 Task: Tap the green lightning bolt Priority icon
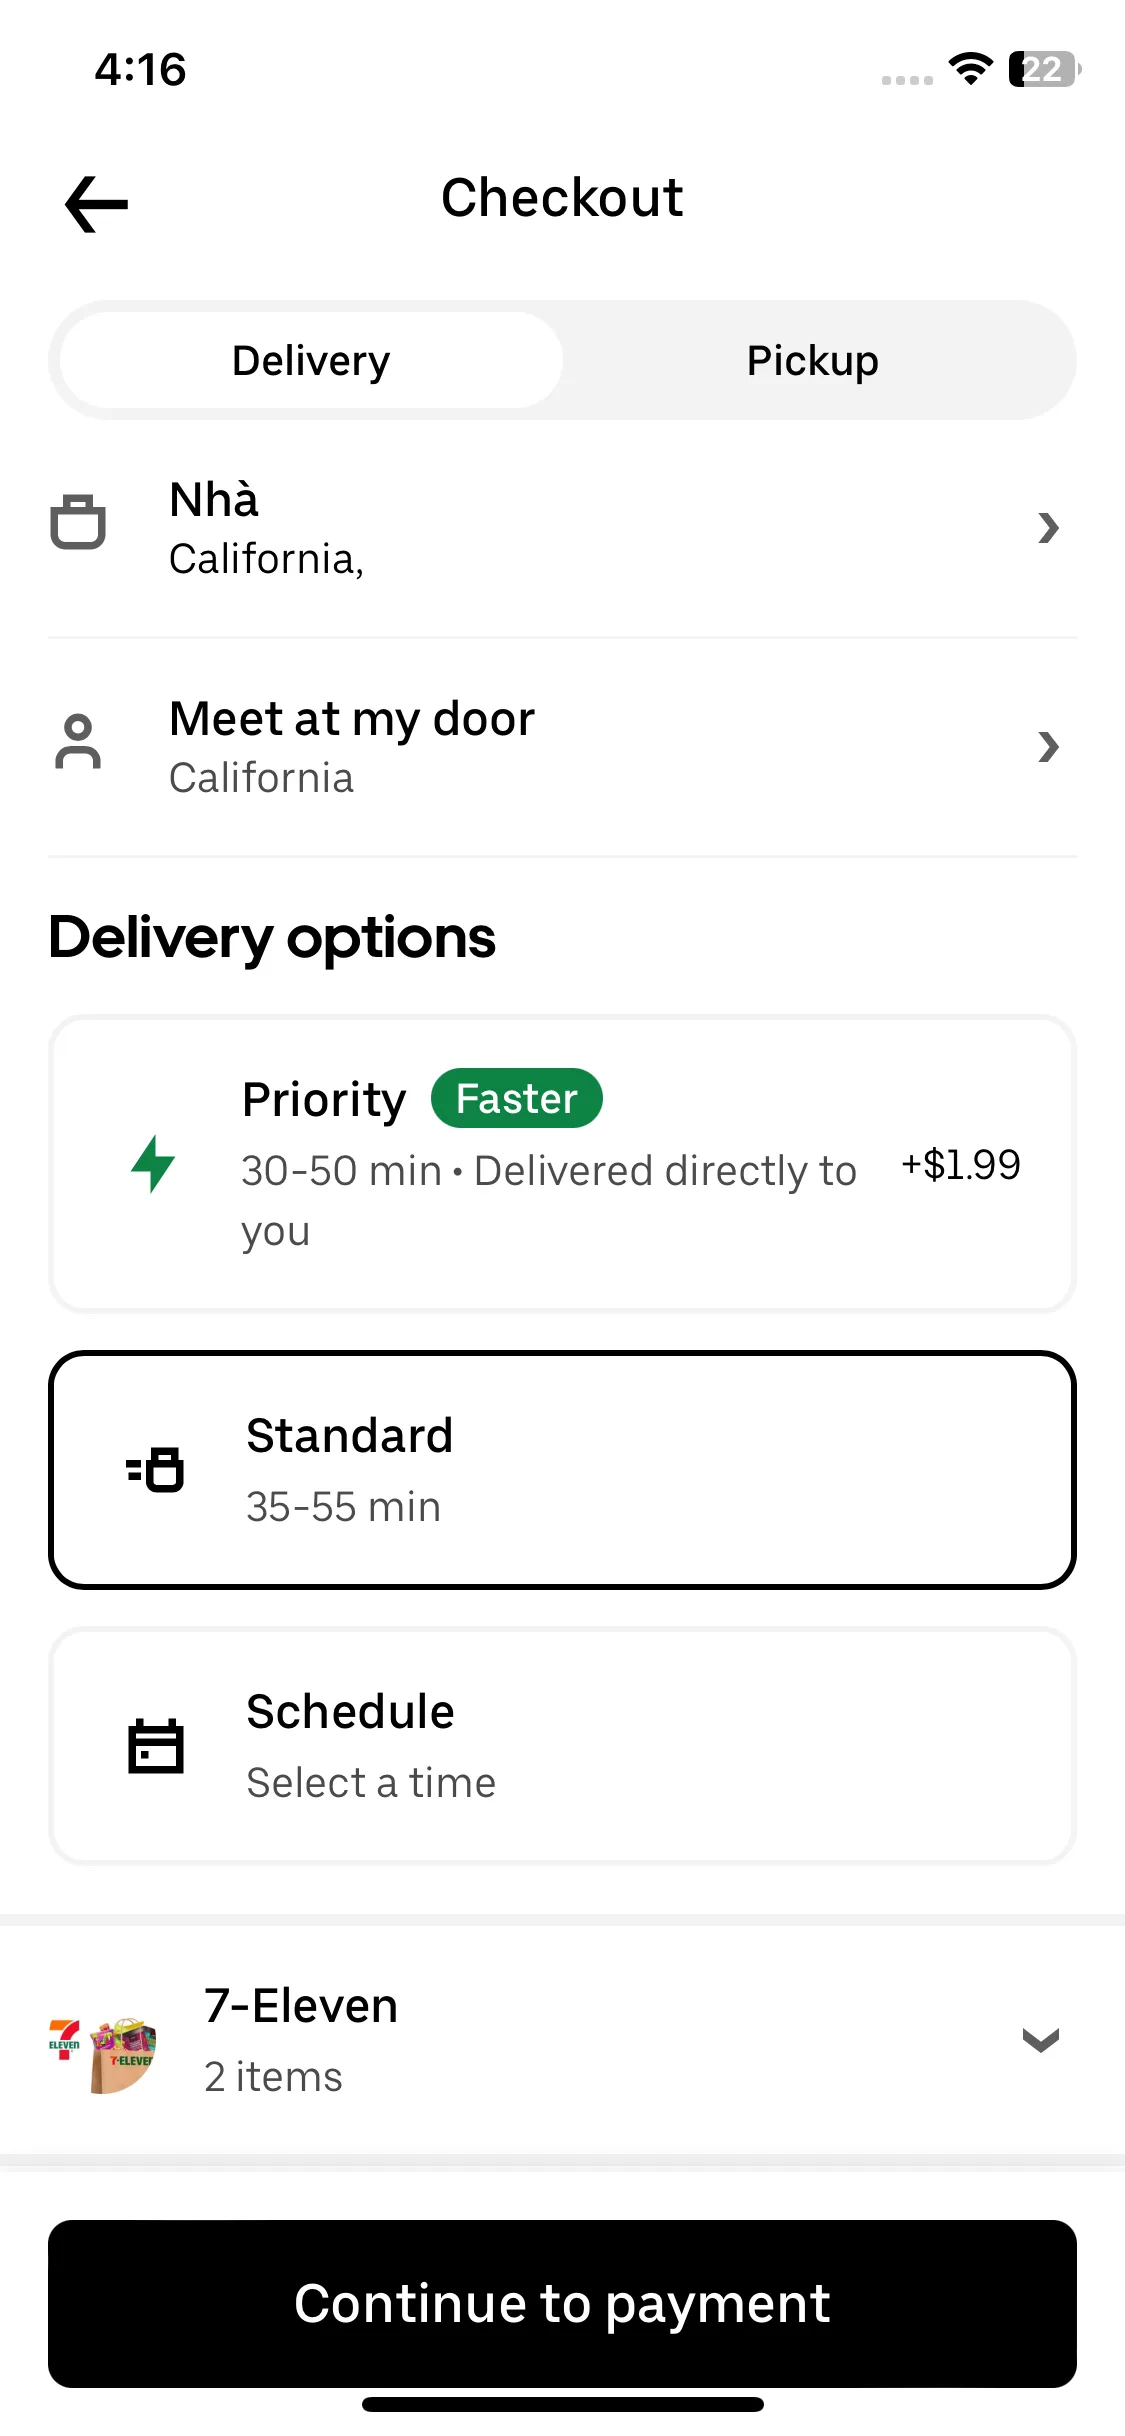coord(153,1164)
